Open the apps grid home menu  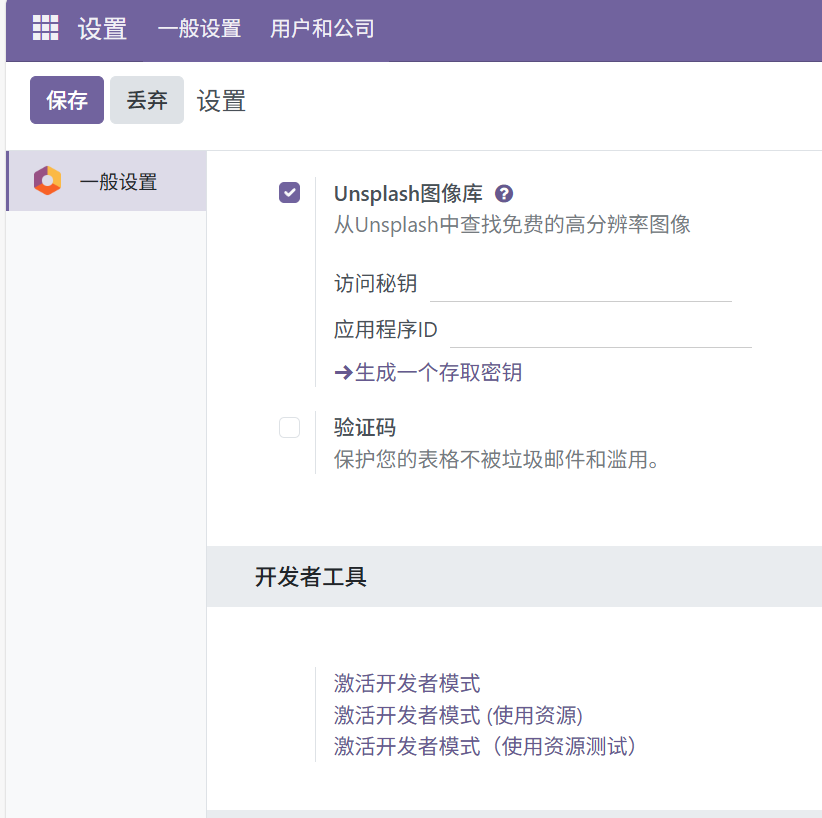46,28
